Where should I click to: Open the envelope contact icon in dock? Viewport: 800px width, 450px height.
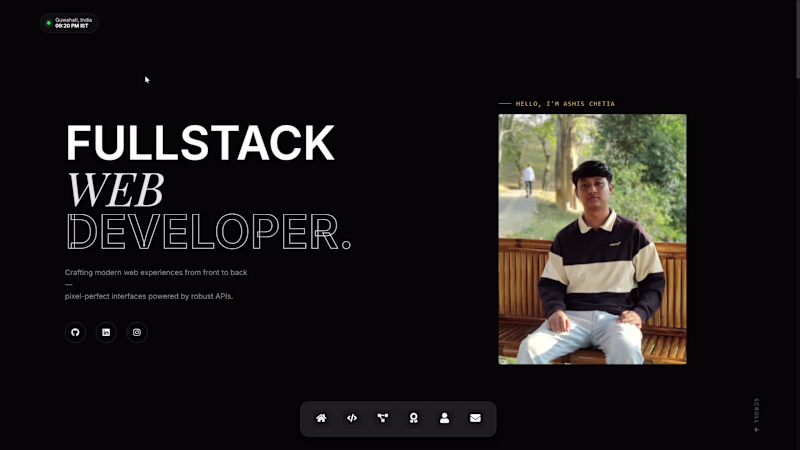[476, 418]
